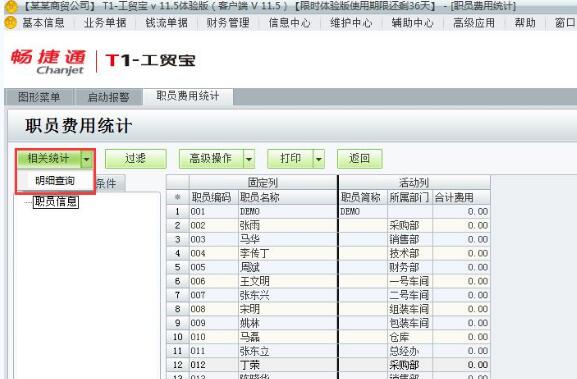Select 明细查询 from the dropdown menu

click(x=55, y=181)
